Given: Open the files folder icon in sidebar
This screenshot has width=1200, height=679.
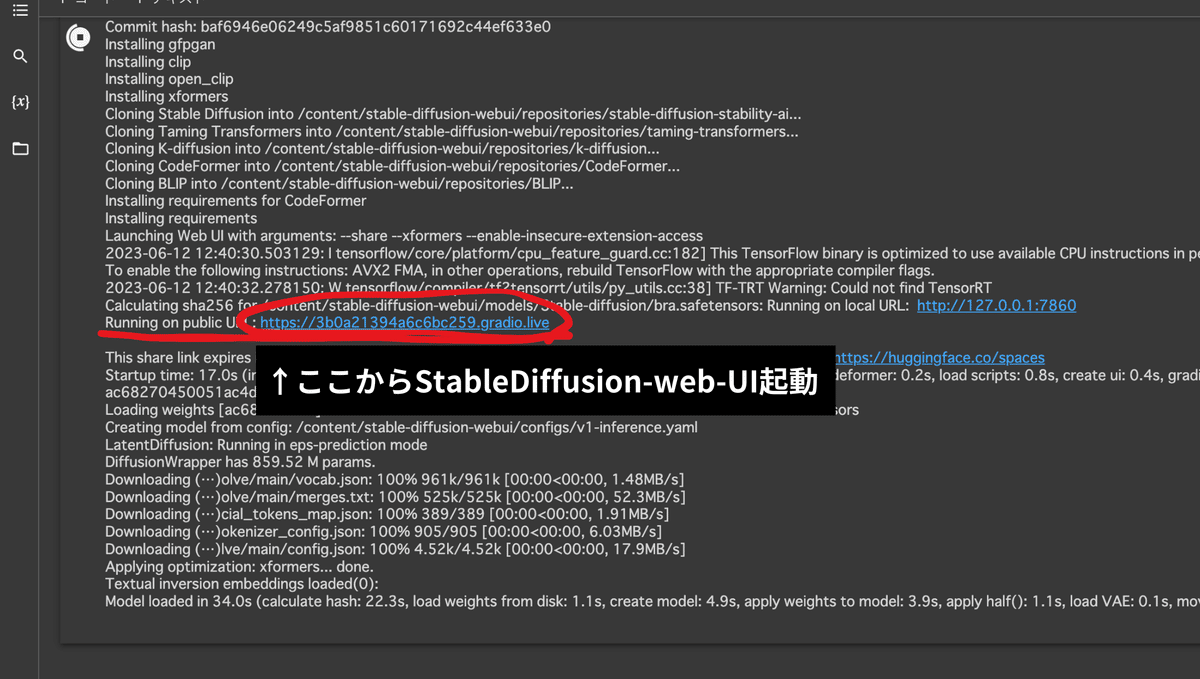Looking at the screenshot, I should point(20,148).
